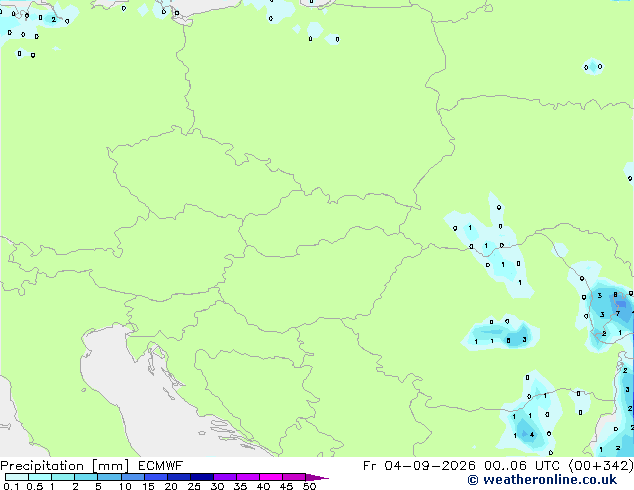The height and width of the screenshot is (490, 634).
Task: Click the '4' precipitation value on map
Action: 532,435
